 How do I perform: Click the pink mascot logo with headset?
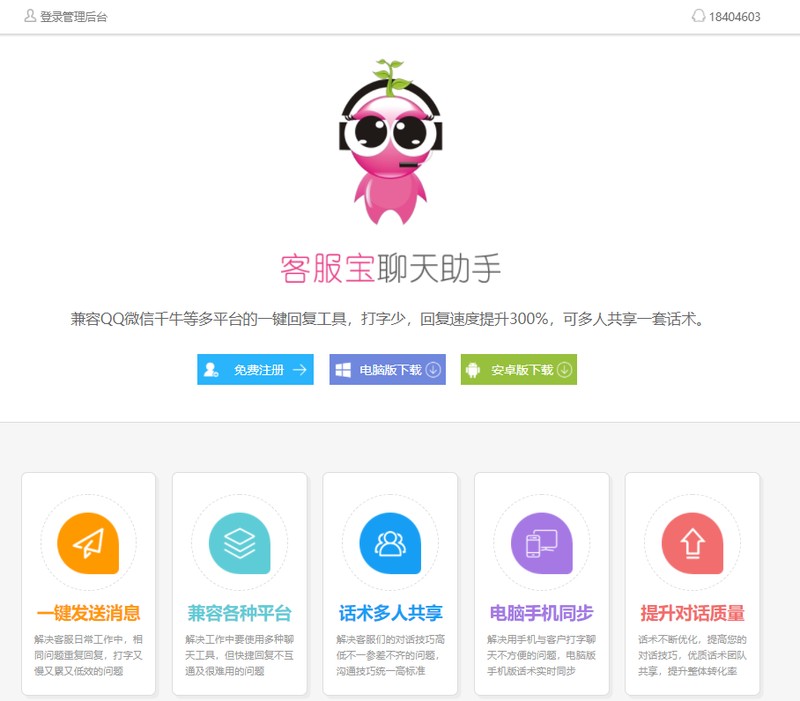click(391, 142)
